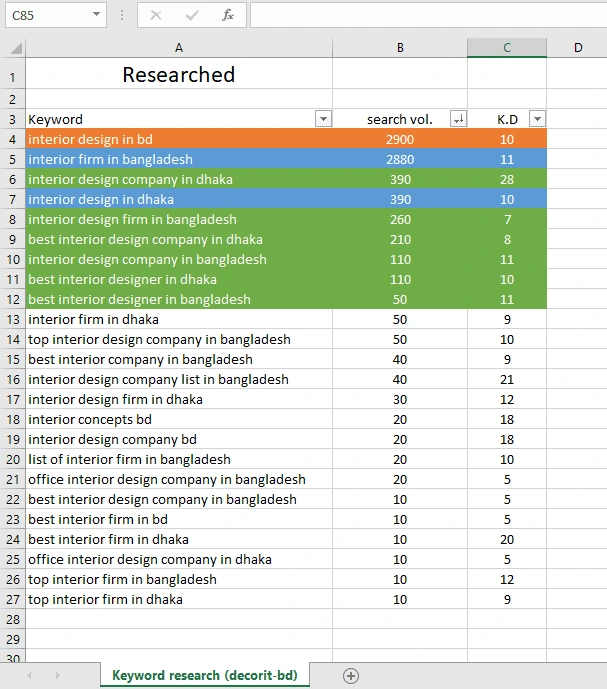Screen dimensions: 607x689
Task: Select column B header
Action: [x=400, y=48]
